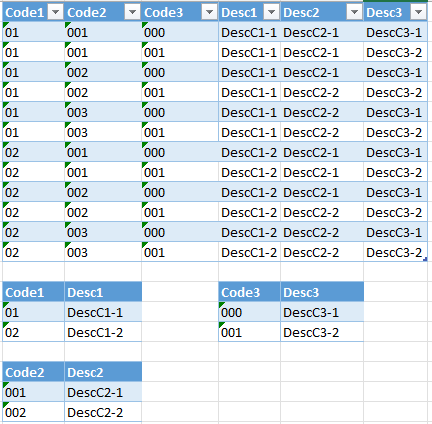
Task: Select cell 002 in the Code2 lookup table
Action: pos(33,412)
